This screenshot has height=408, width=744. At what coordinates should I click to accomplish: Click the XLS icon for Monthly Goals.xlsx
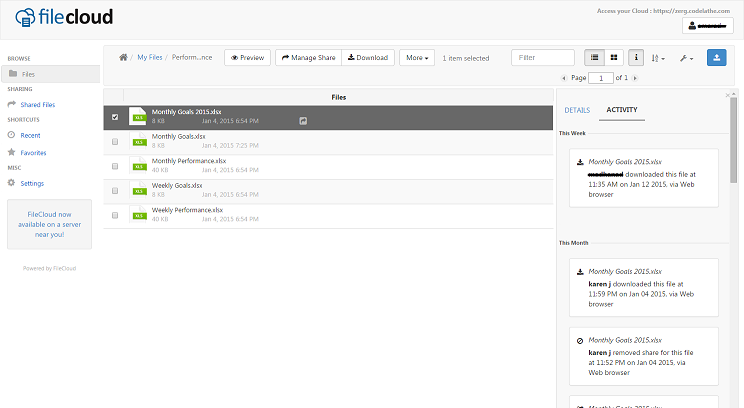click(x=138, y=141)
